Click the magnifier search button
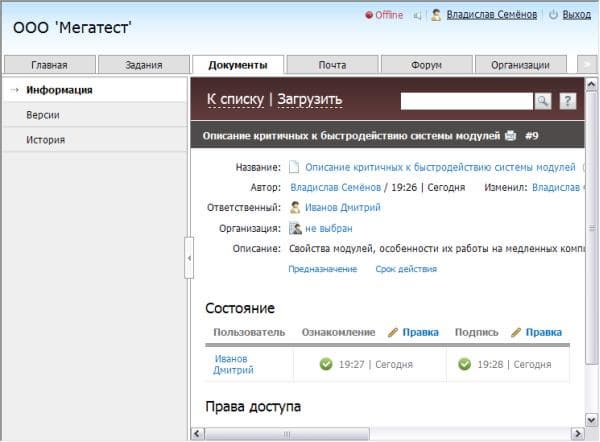 [x=543, y=101]
